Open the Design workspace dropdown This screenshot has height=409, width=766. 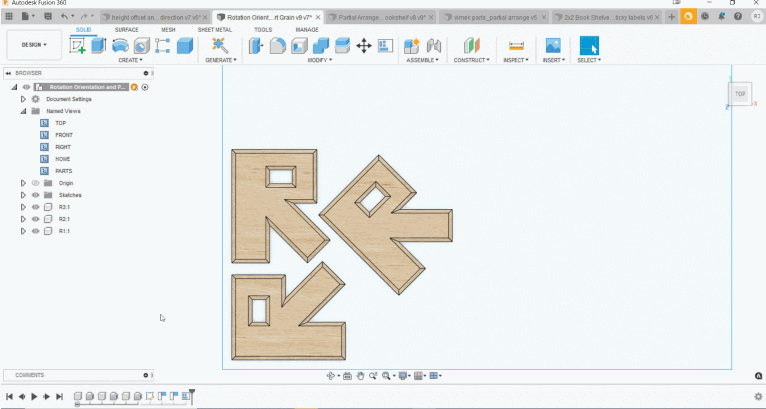tap(32, 45)
